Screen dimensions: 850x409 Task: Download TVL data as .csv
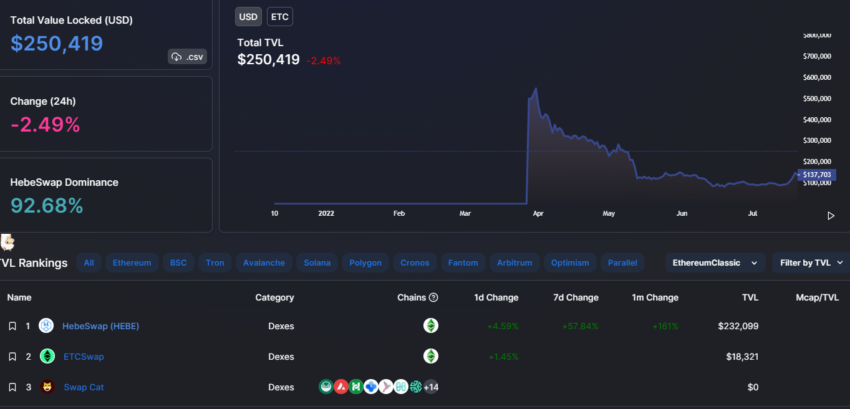point(187,56)
